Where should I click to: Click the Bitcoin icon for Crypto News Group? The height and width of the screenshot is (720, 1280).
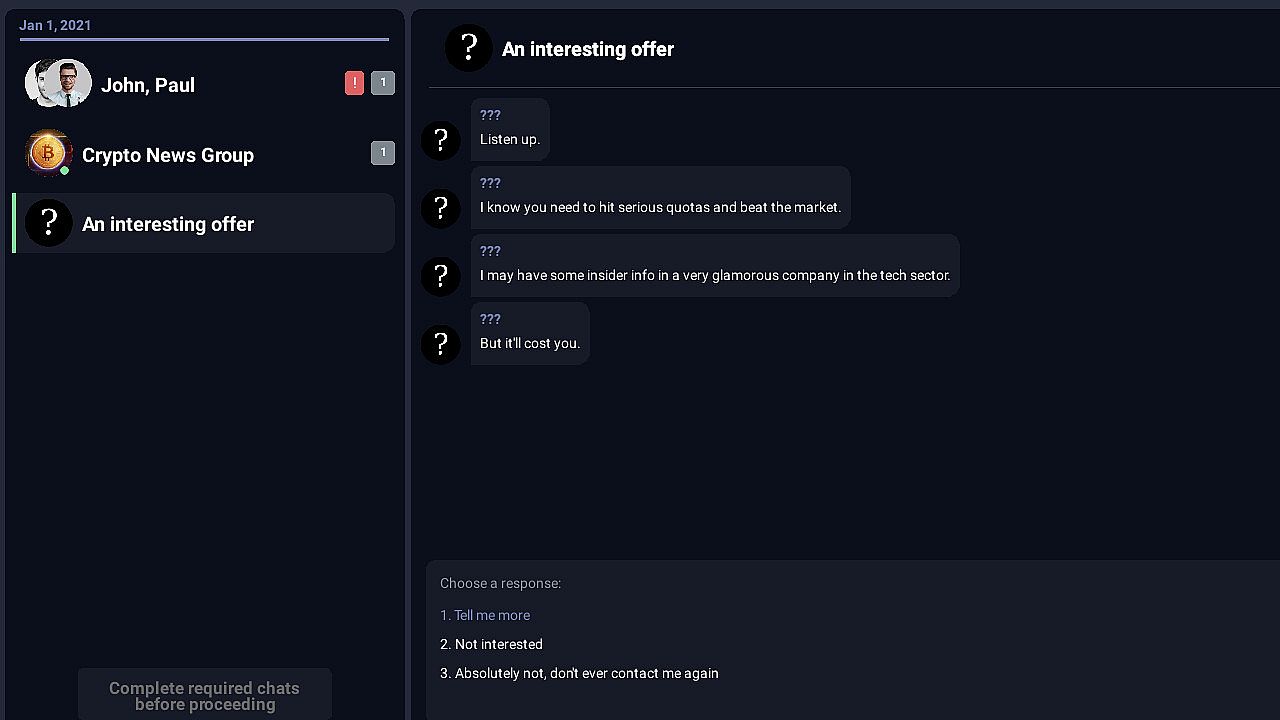point(47,153)
